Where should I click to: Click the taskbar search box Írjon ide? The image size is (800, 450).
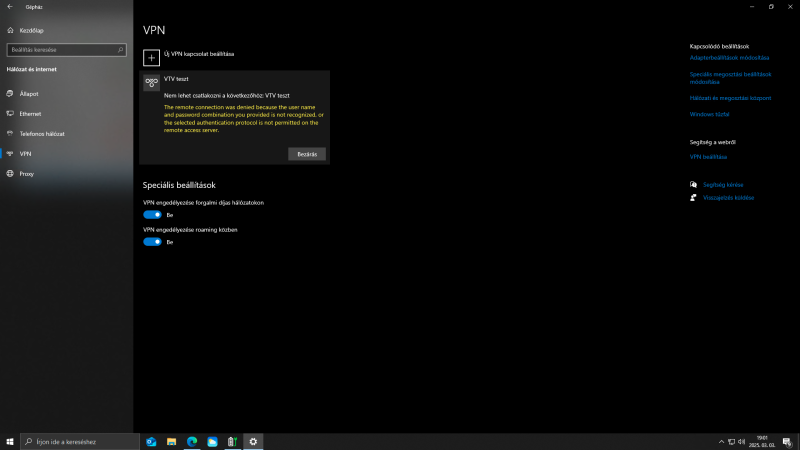coord(80,442)
